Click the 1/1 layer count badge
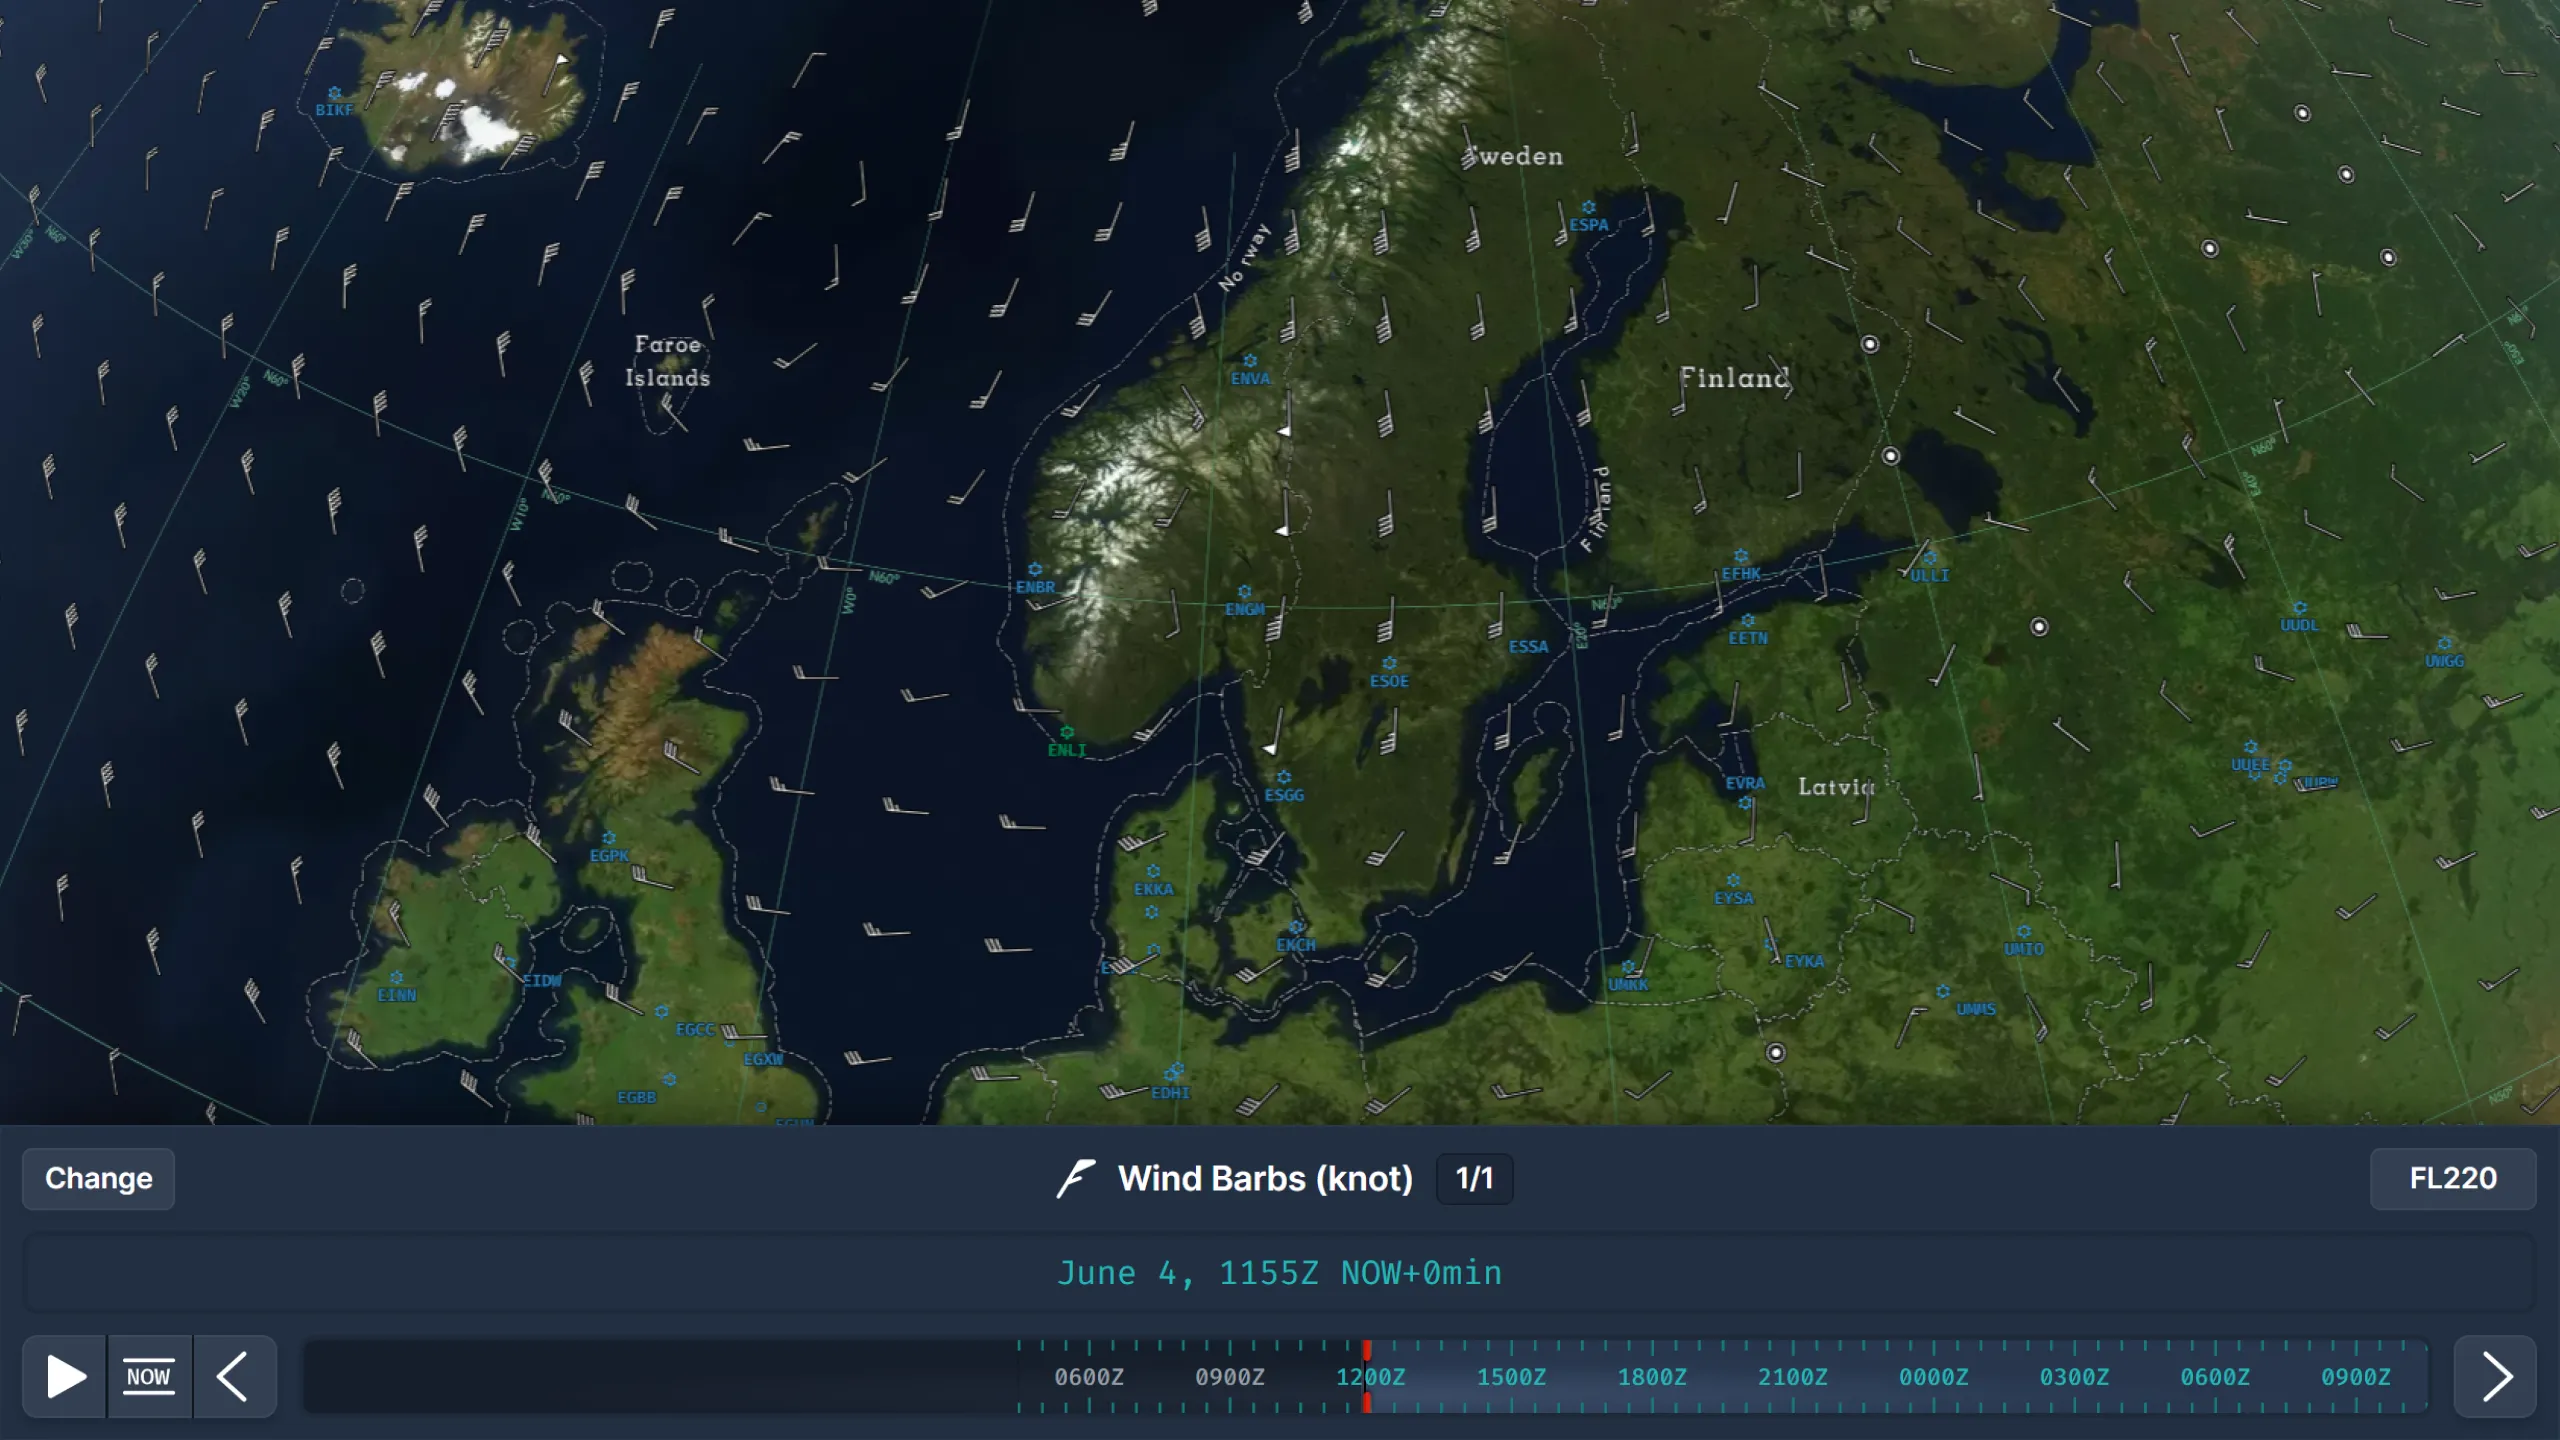 click(x=1473, y=1178)
